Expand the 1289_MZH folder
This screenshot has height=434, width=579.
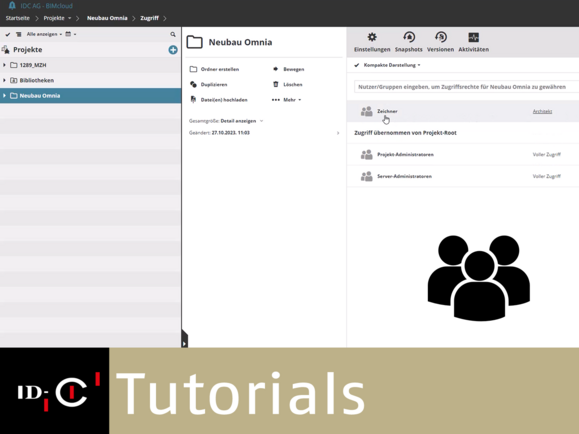4,65
